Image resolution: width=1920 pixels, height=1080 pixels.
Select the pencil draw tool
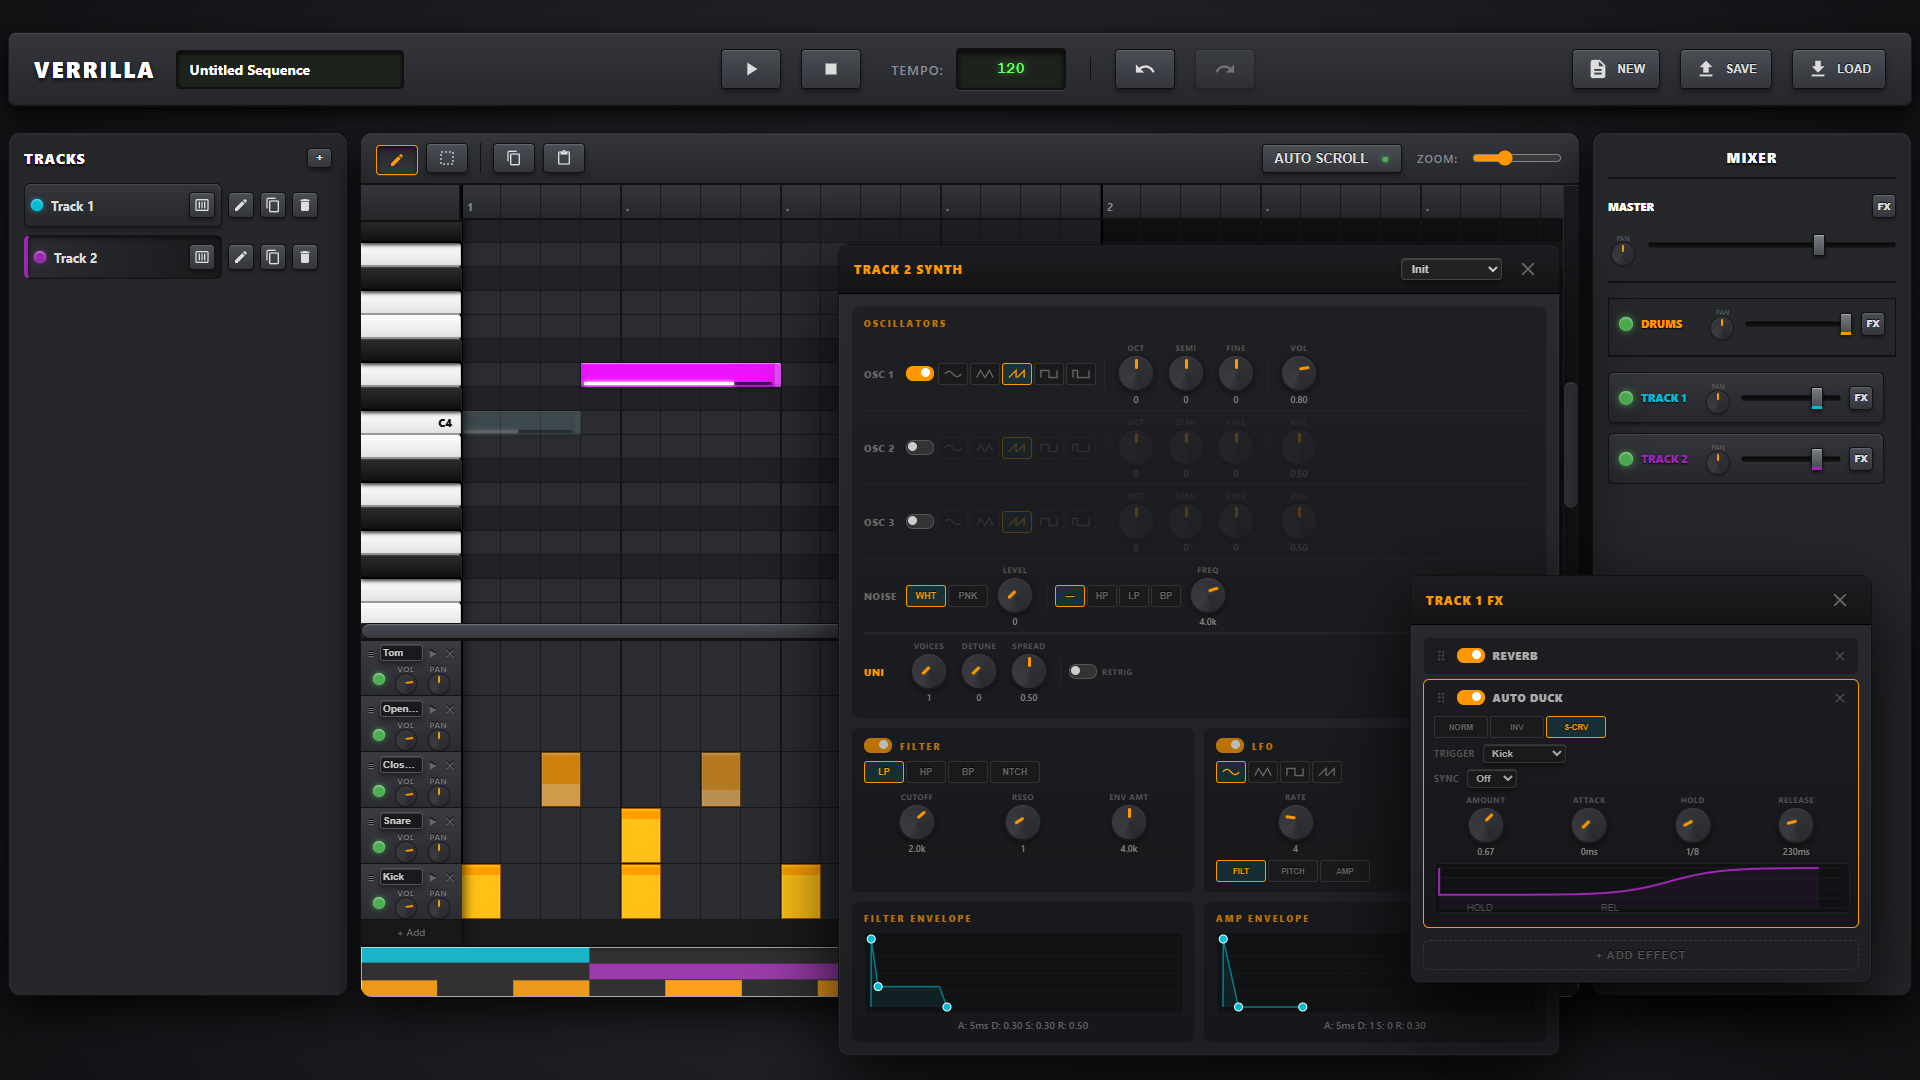pos(396,159)
